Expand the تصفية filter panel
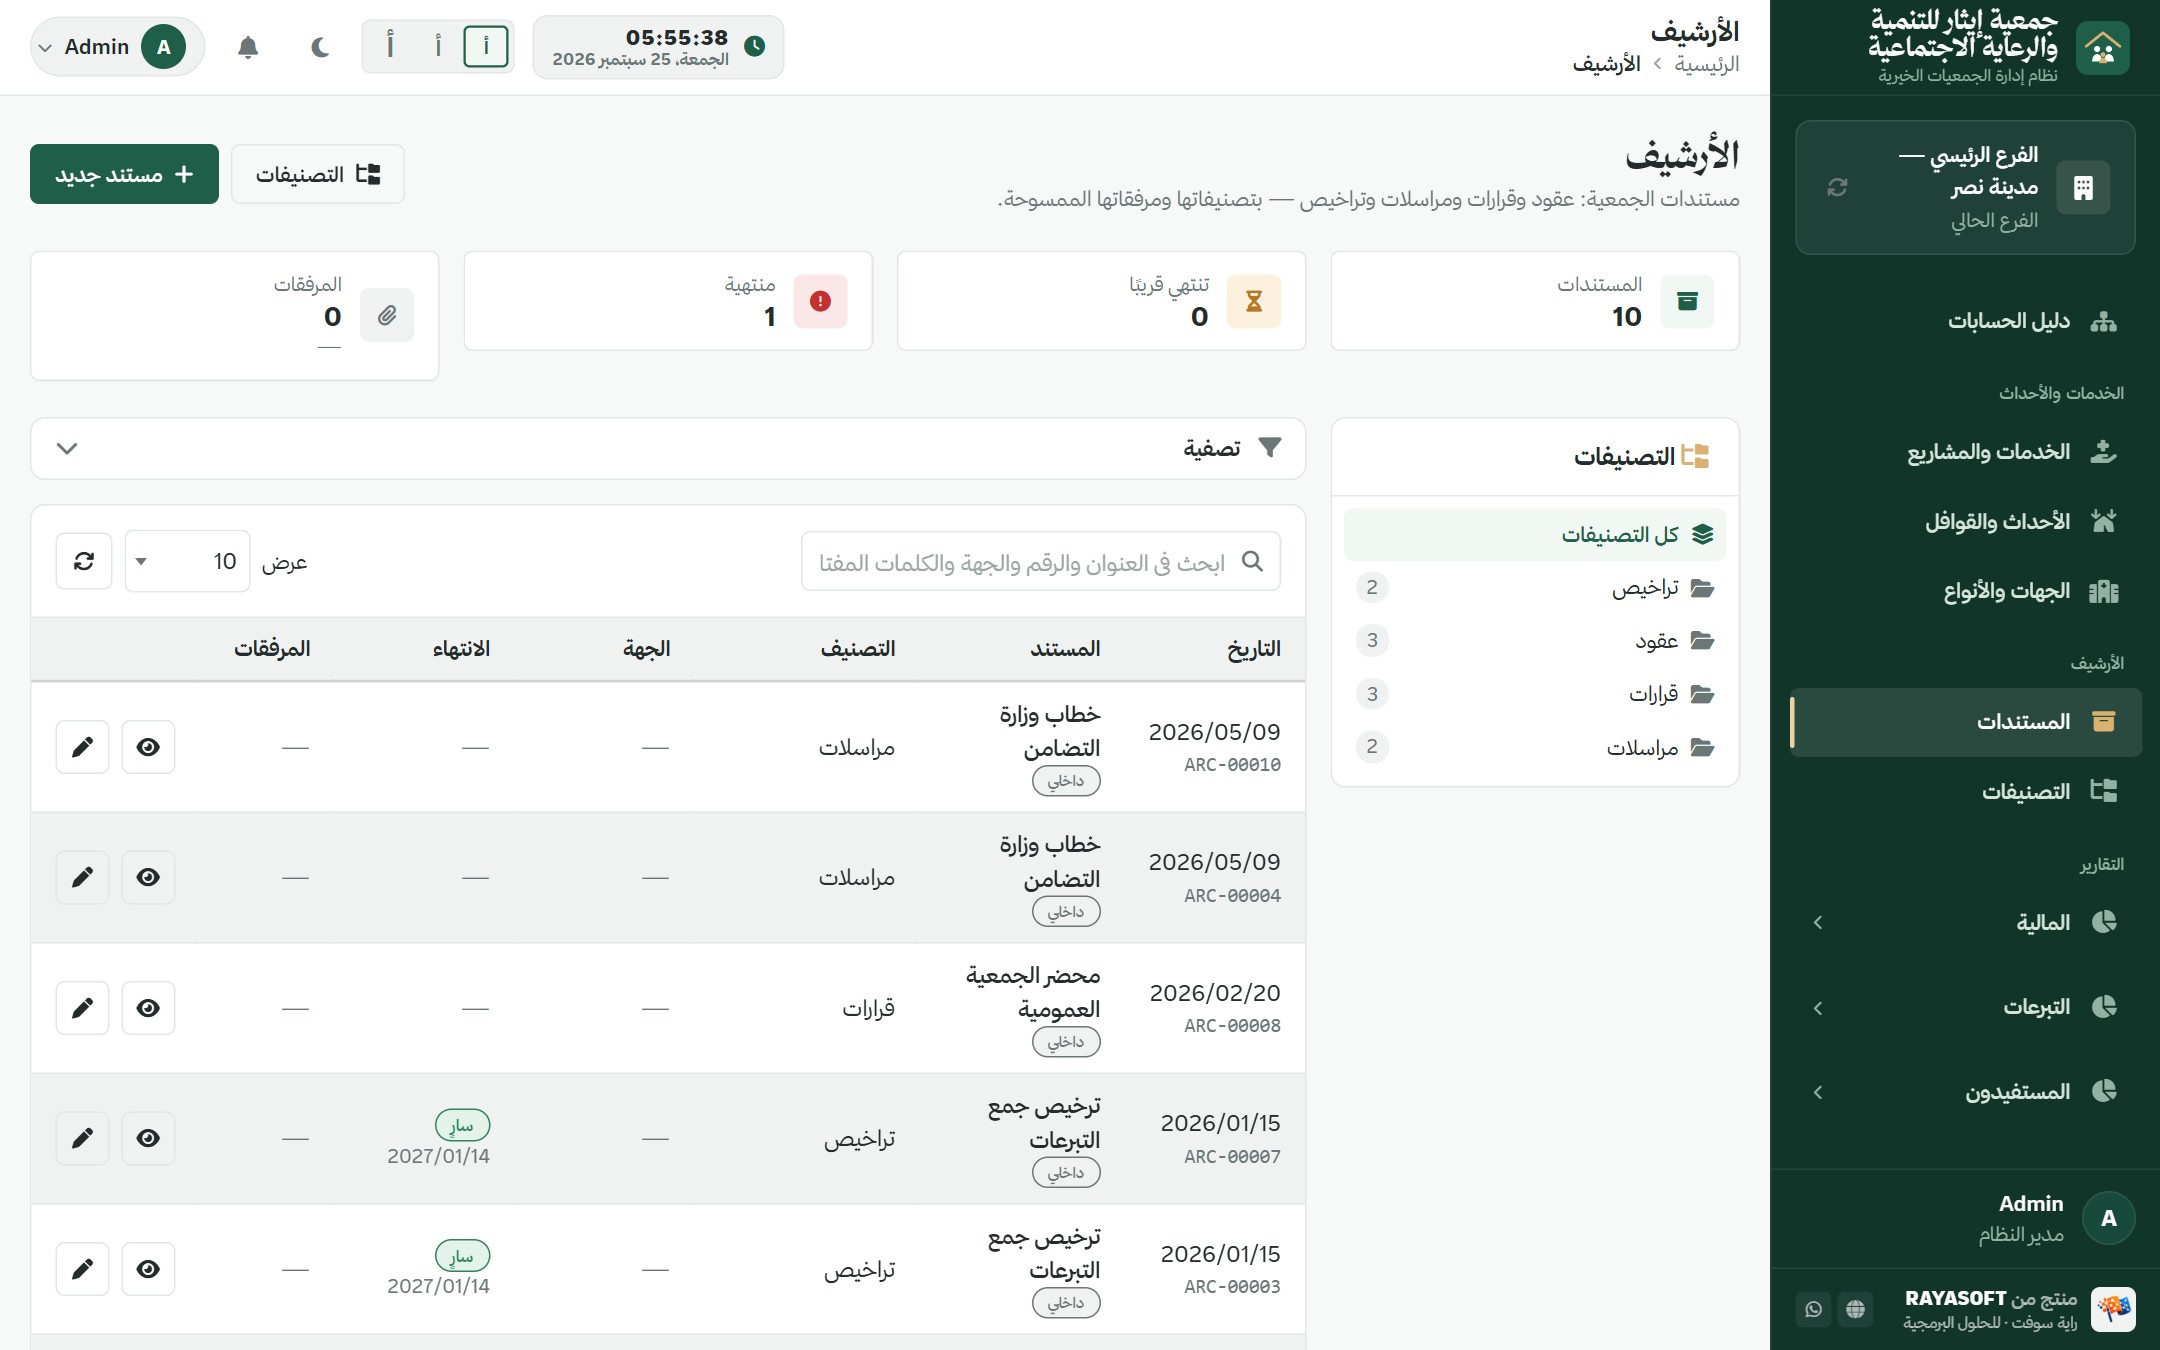 click(668, 448)
